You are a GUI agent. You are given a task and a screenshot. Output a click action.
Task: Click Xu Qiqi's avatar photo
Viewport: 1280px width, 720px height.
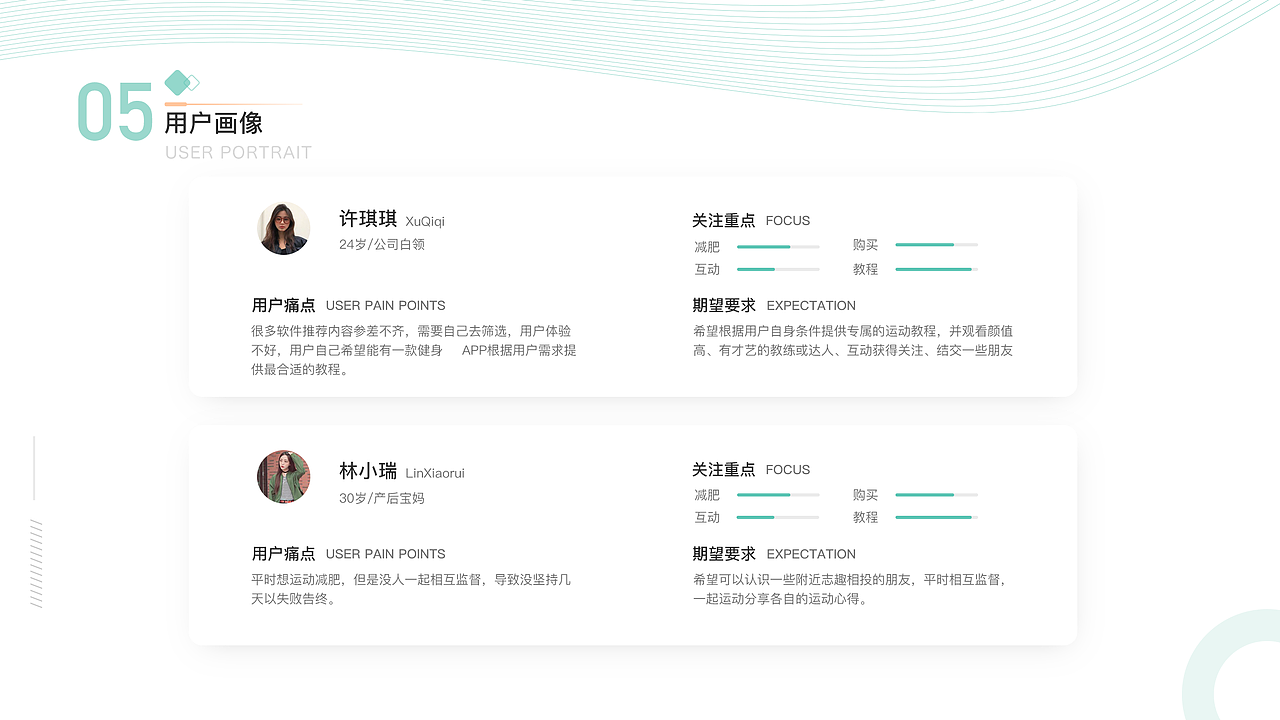click(x=284, y=228)
